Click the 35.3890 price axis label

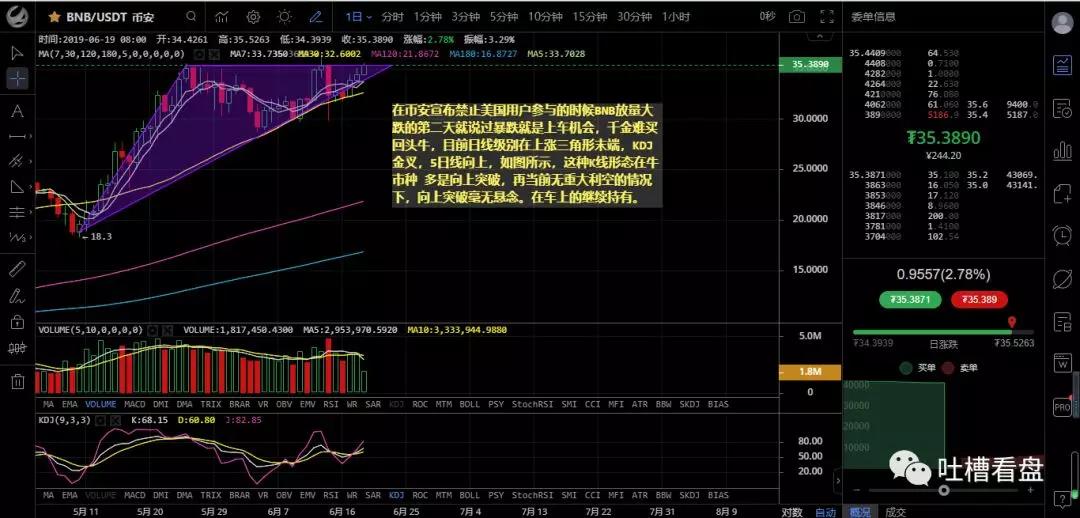pyautogui.click(x=809, y=65)
